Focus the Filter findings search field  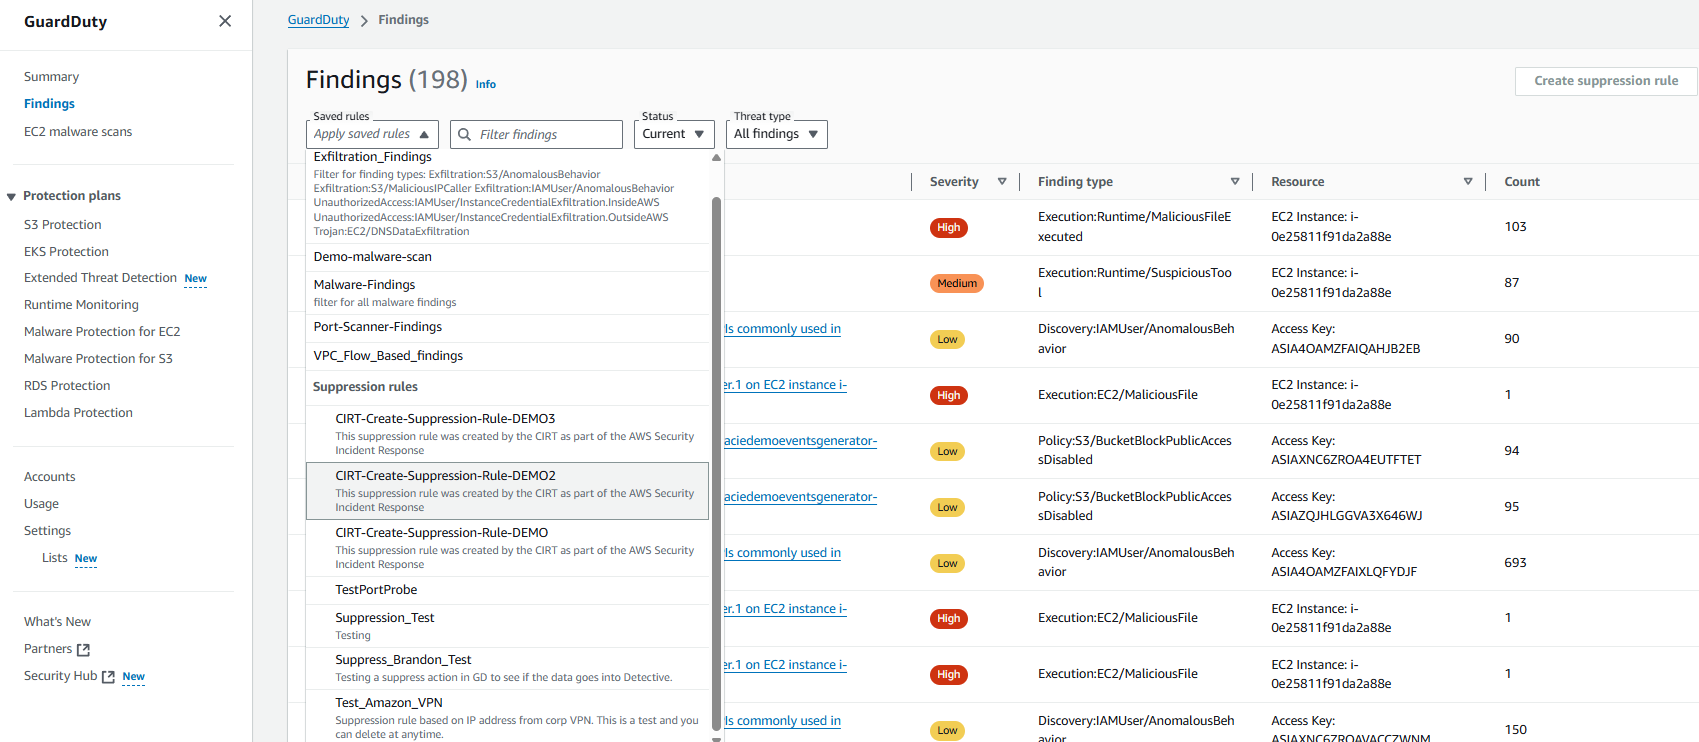(536, 134)
